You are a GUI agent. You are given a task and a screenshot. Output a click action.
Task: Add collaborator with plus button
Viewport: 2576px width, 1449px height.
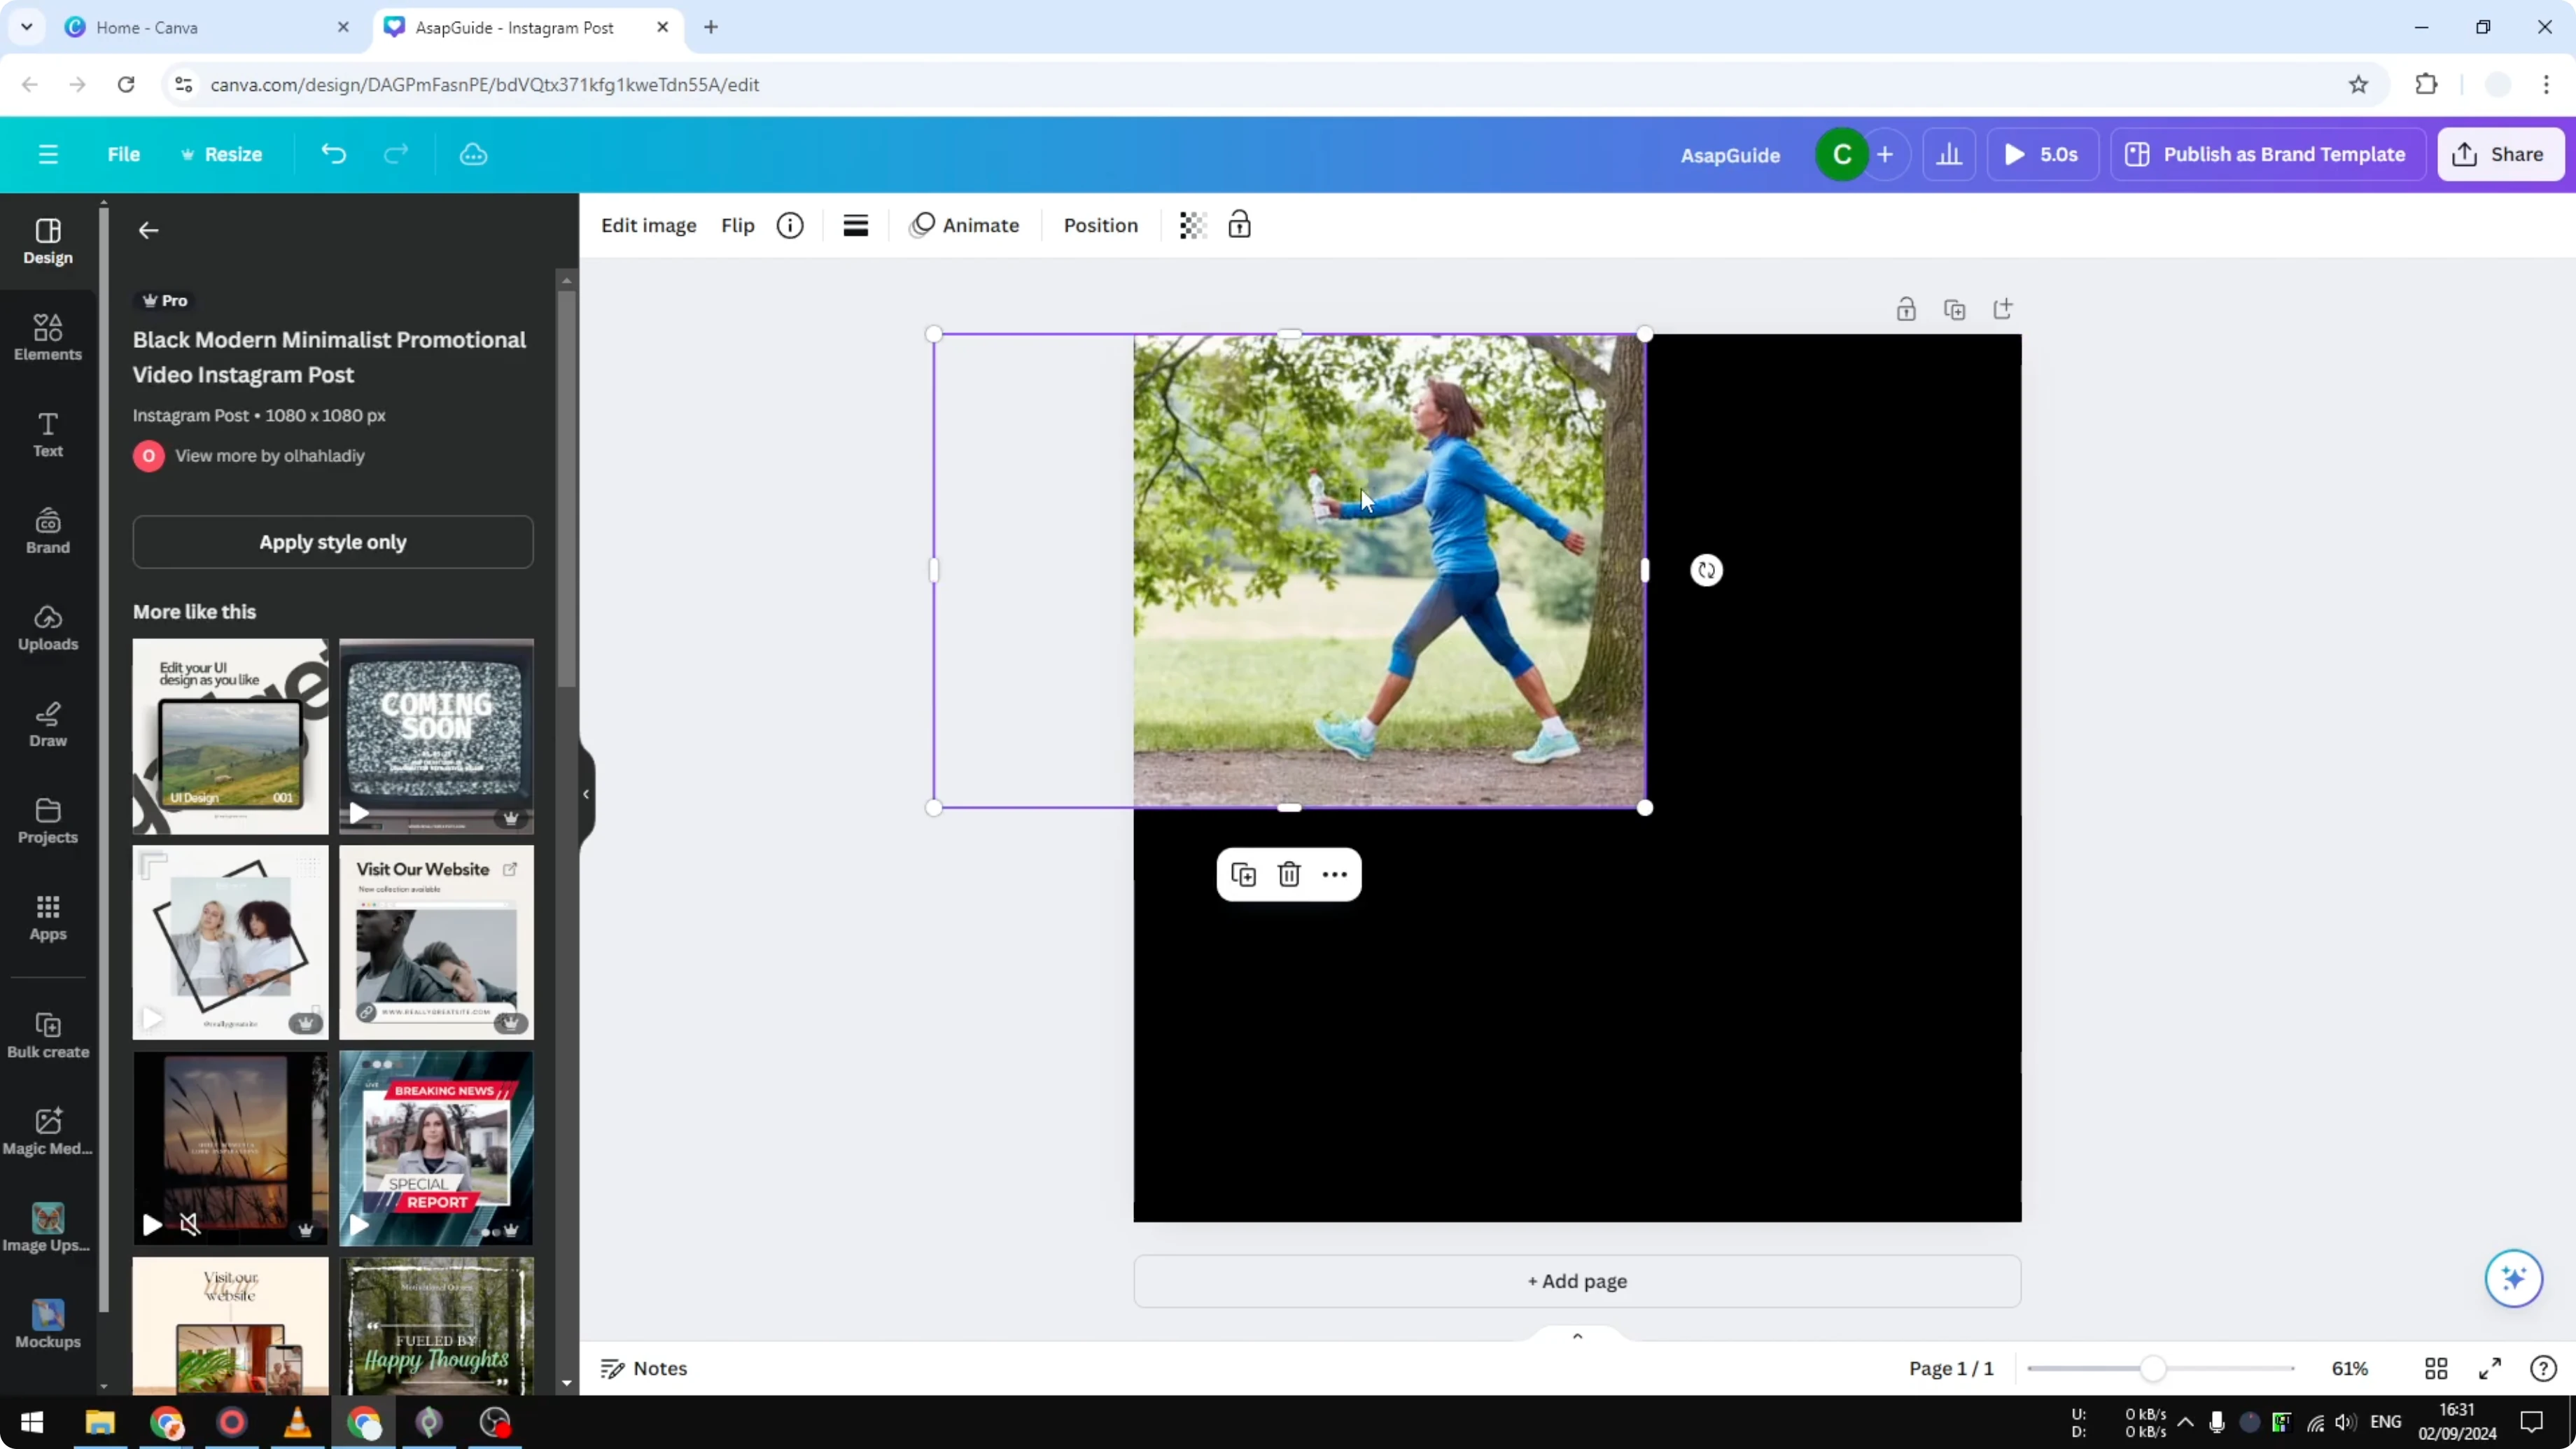point(1885,155)
